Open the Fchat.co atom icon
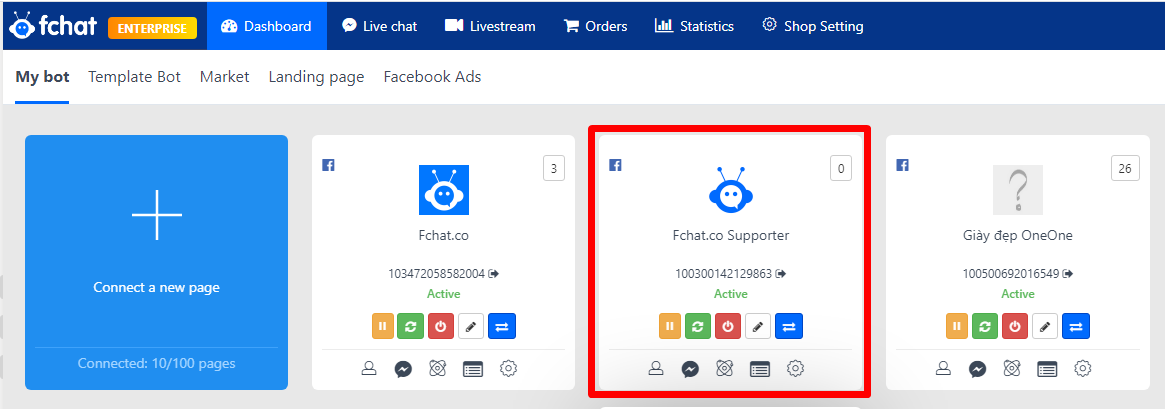 point(438,368)
